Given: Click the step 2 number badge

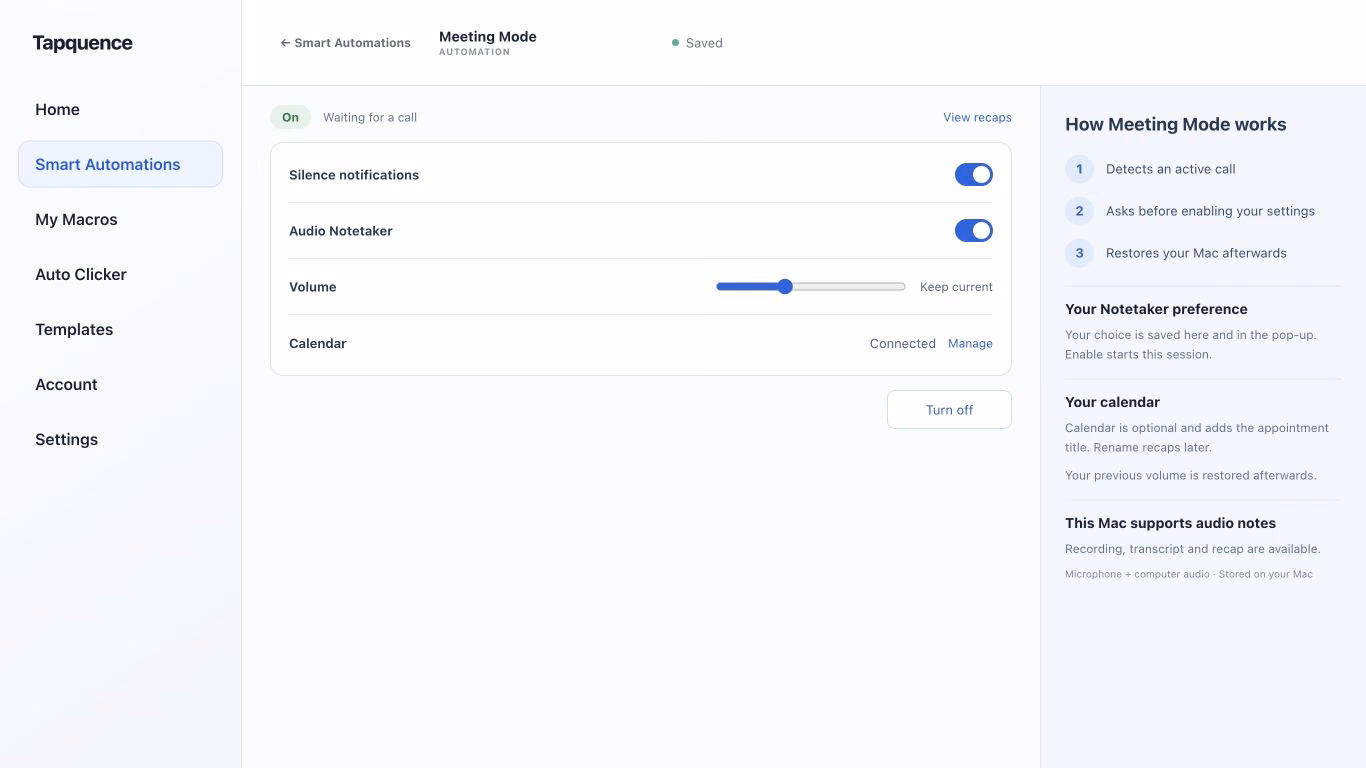Looking at the screenshot, I should [x=1079, y=211].
